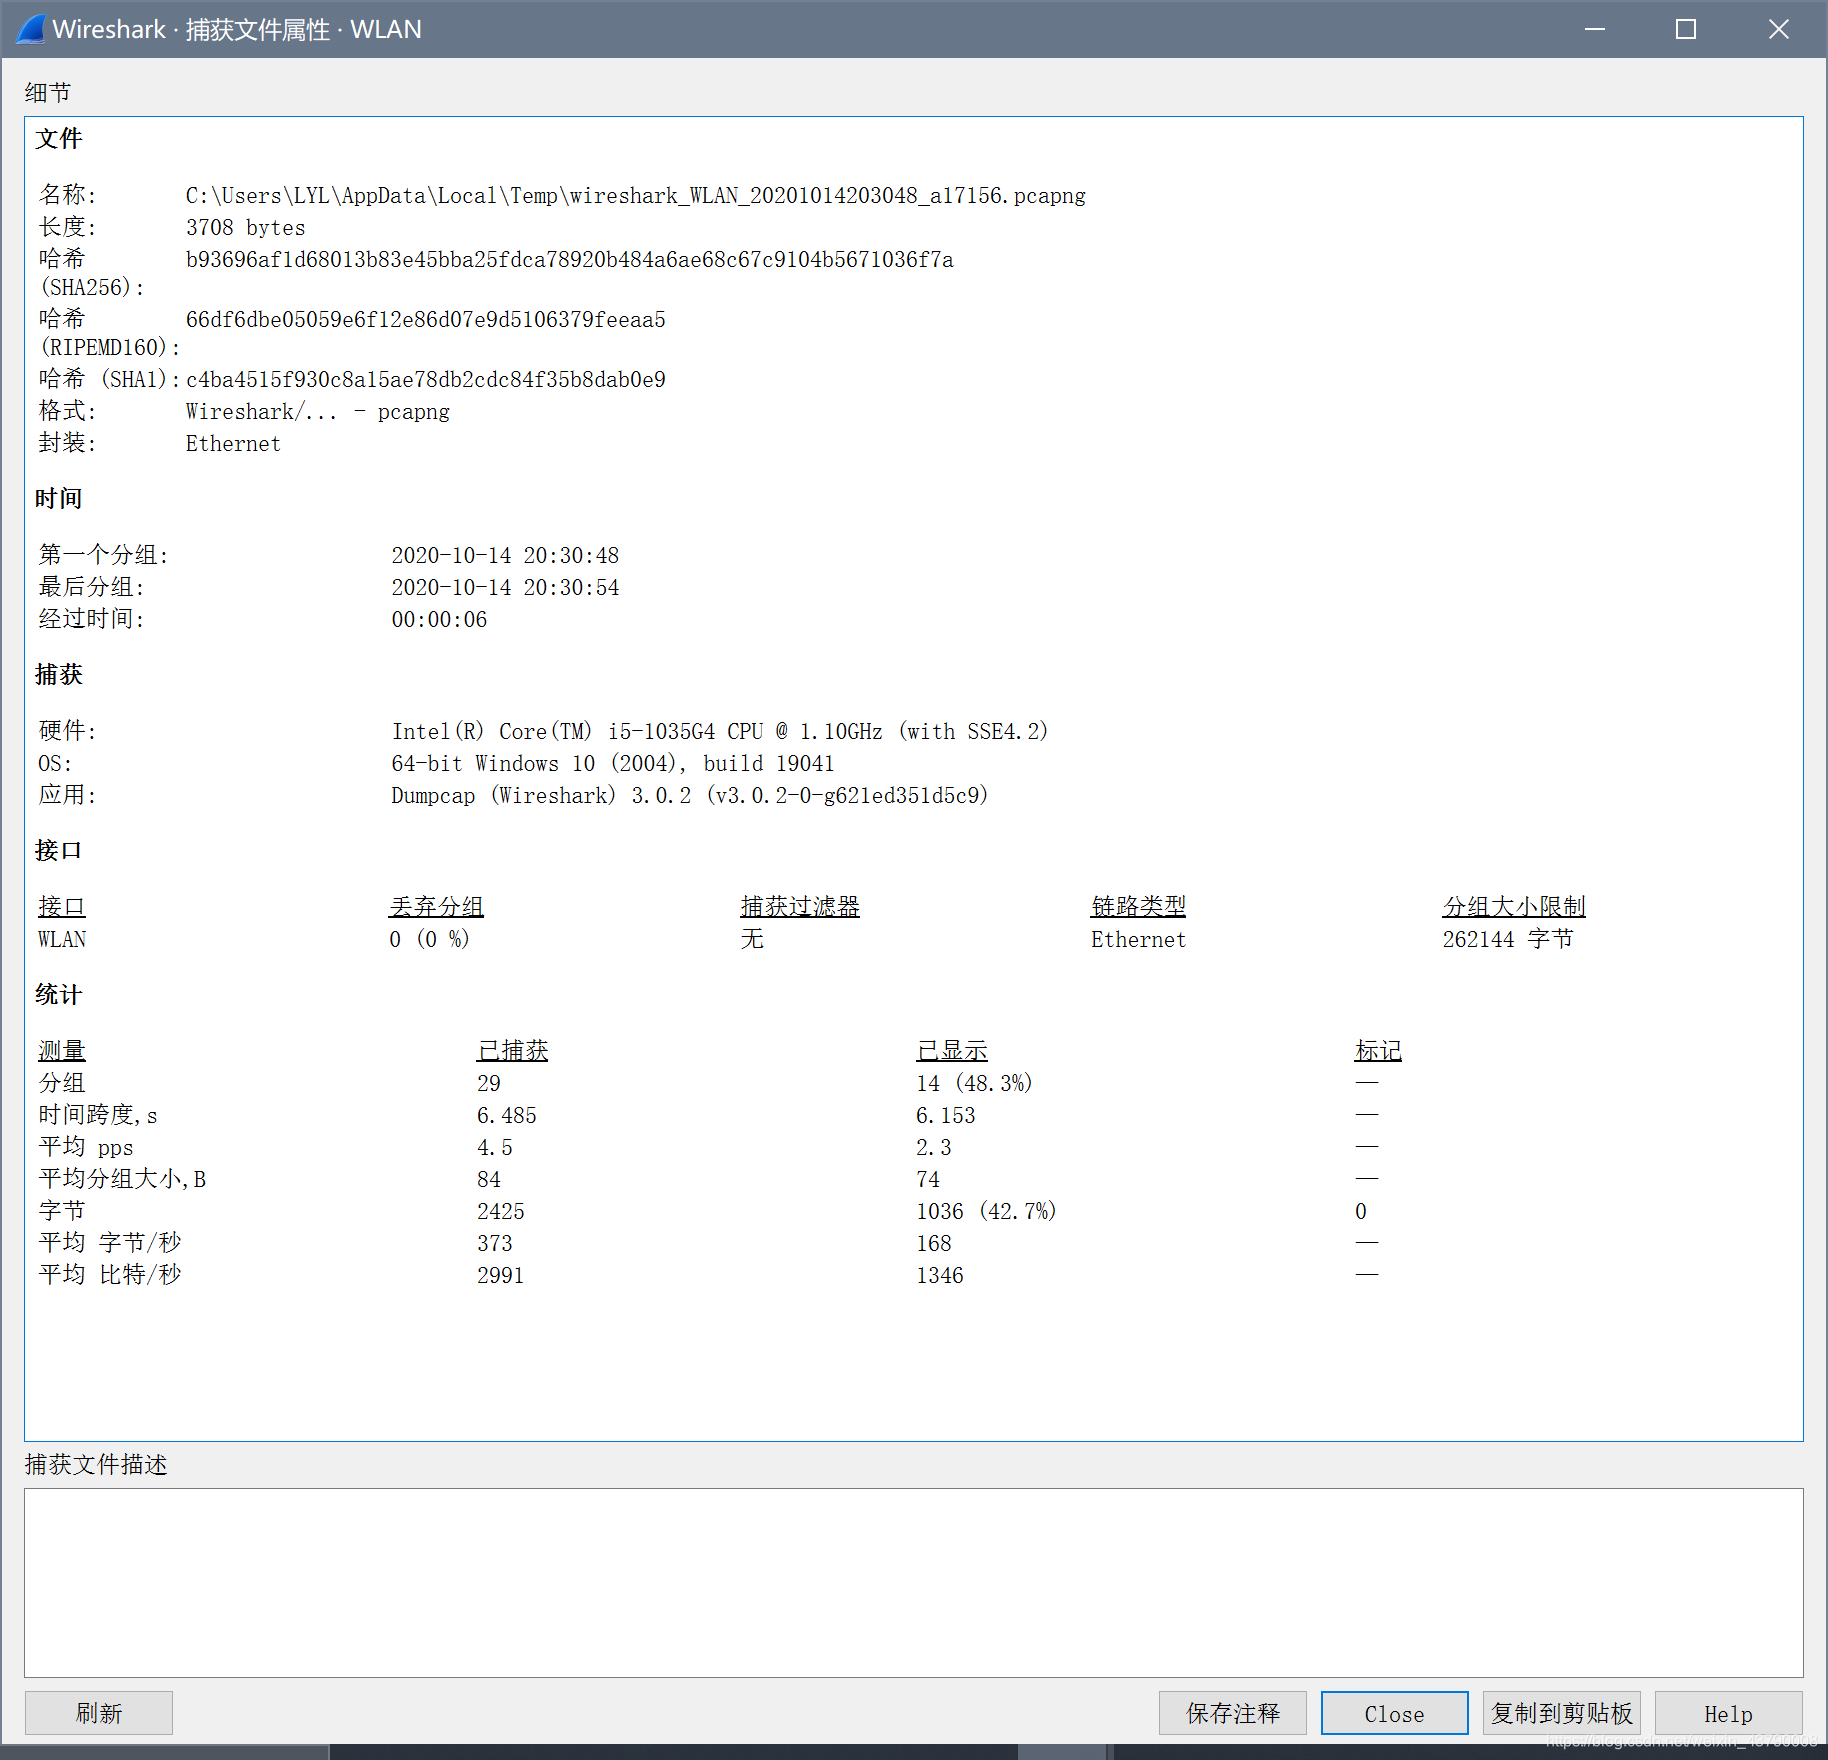
Task: Click the hardware value Intel Core i5-1035G4
Action: (x=719, y=731)
